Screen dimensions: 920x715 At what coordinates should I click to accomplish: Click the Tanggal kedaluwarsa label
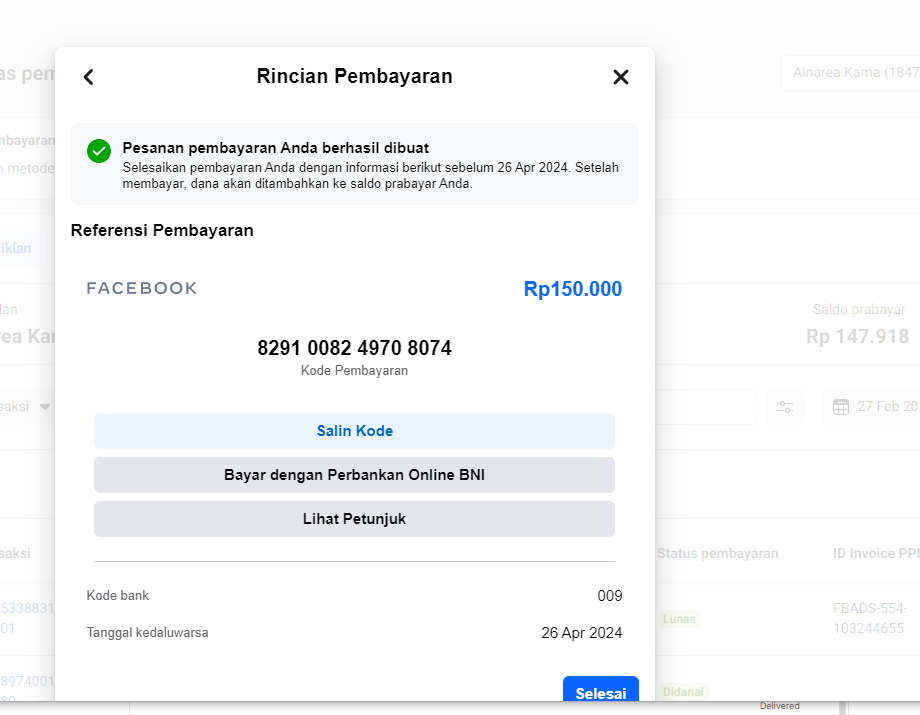147,632
